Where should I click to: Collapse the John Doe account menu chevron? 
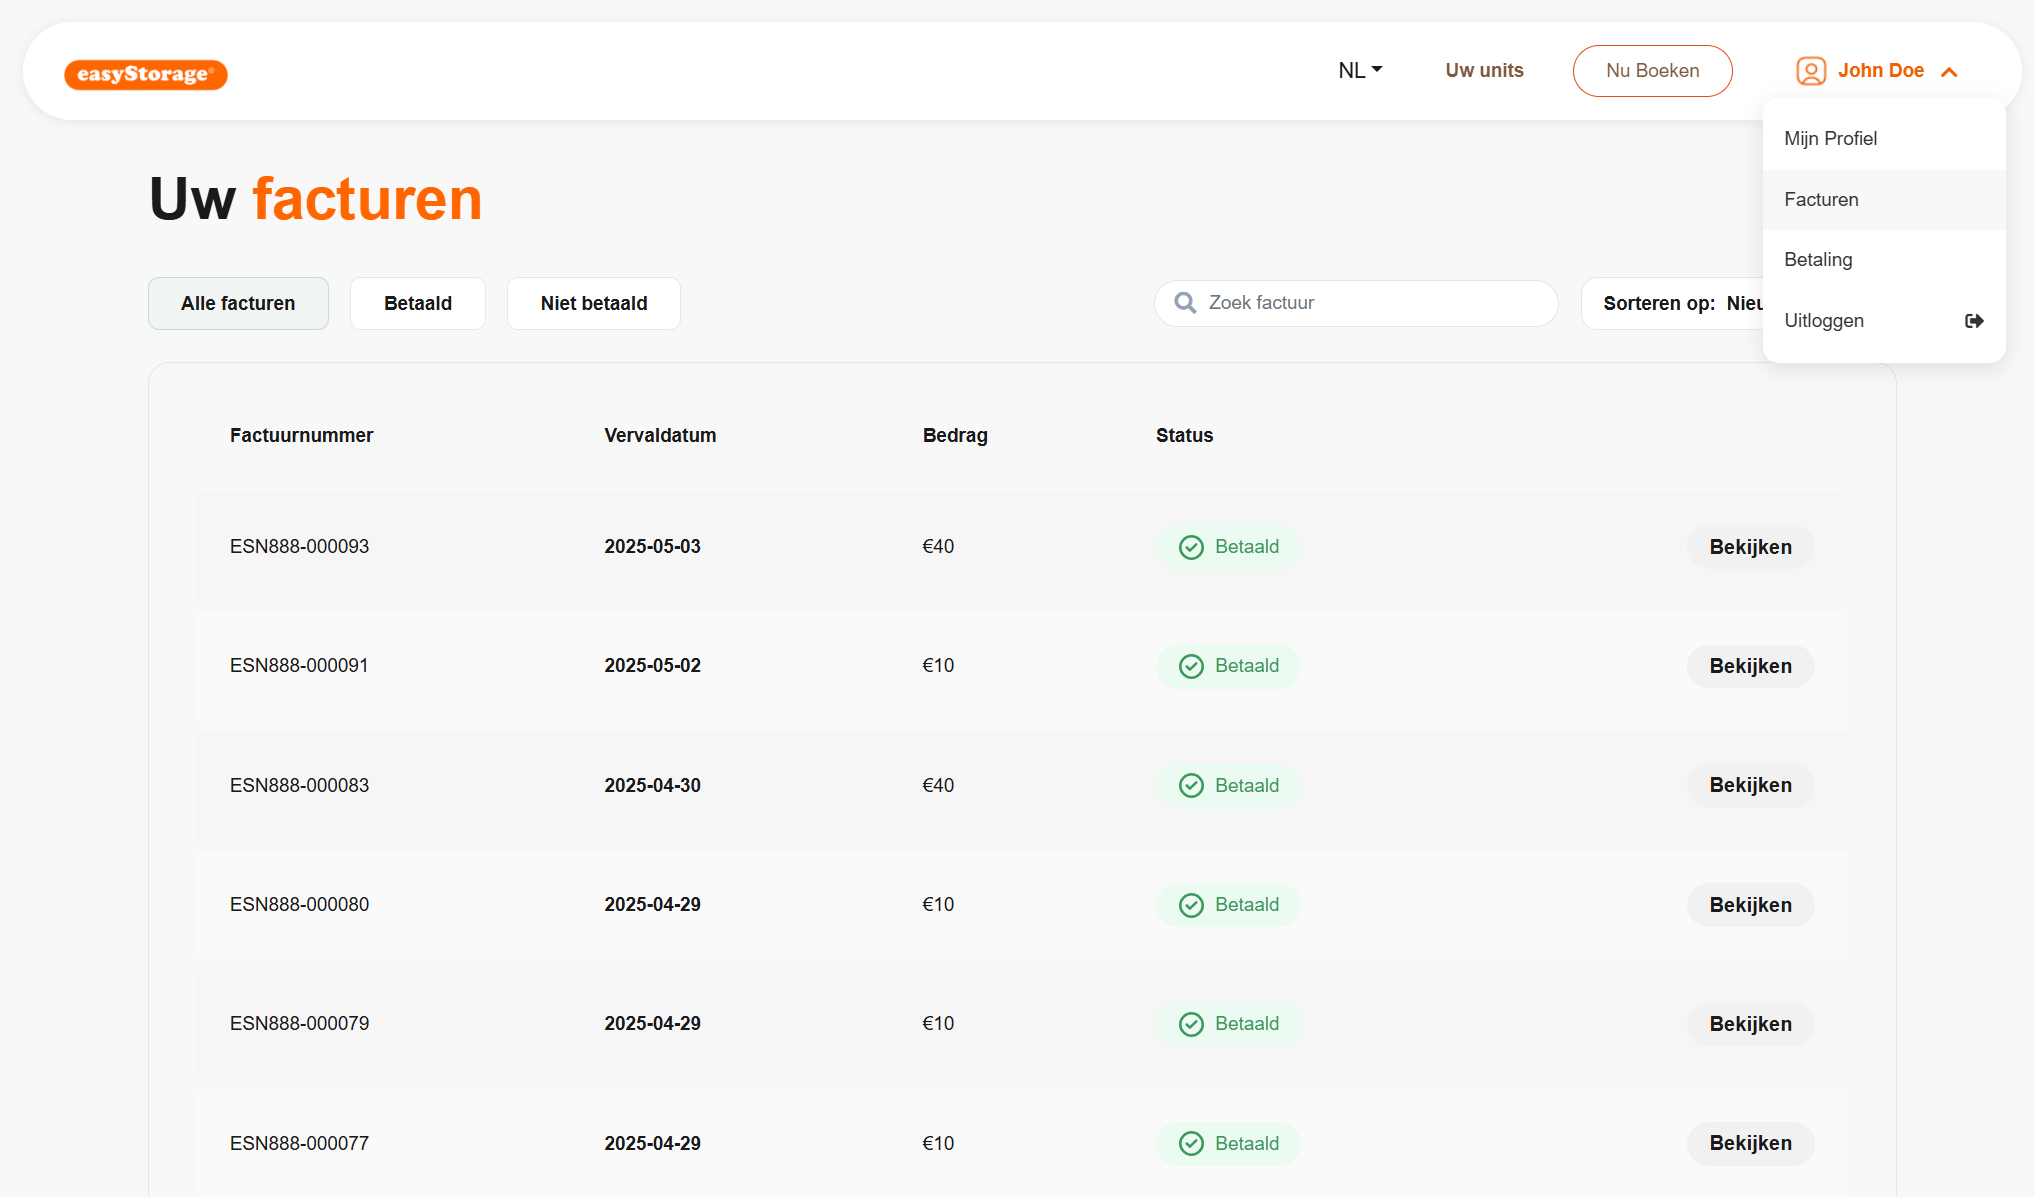tap(1949, 72)
